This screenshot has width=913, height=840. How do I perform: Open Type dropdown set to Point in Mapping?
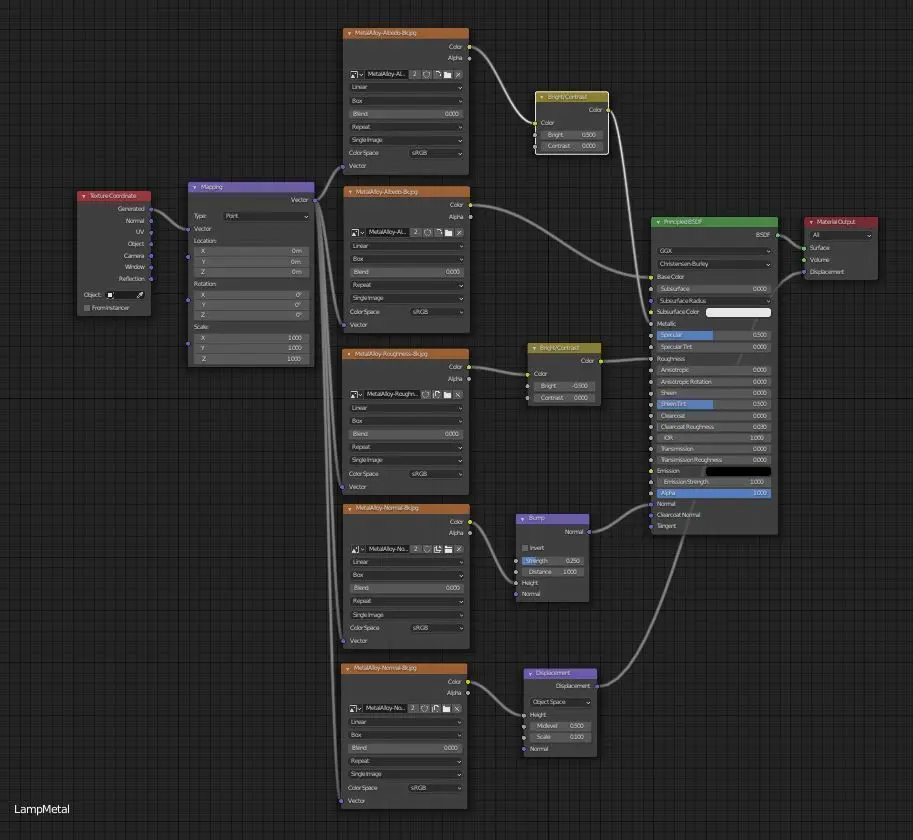click(267, 217)
